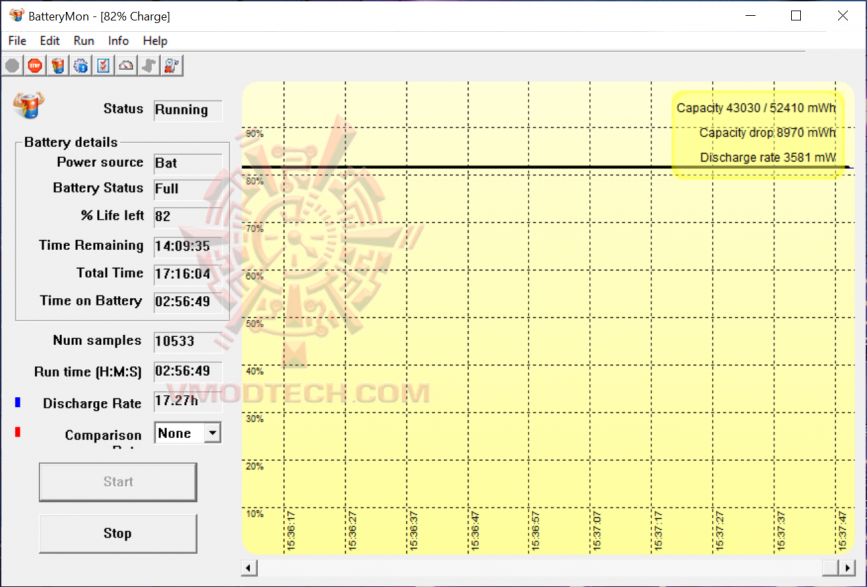Screen dimensions: 867x587
Task: Click the Discharge Rate value 17.27h
Action: [x=188, y=401]
